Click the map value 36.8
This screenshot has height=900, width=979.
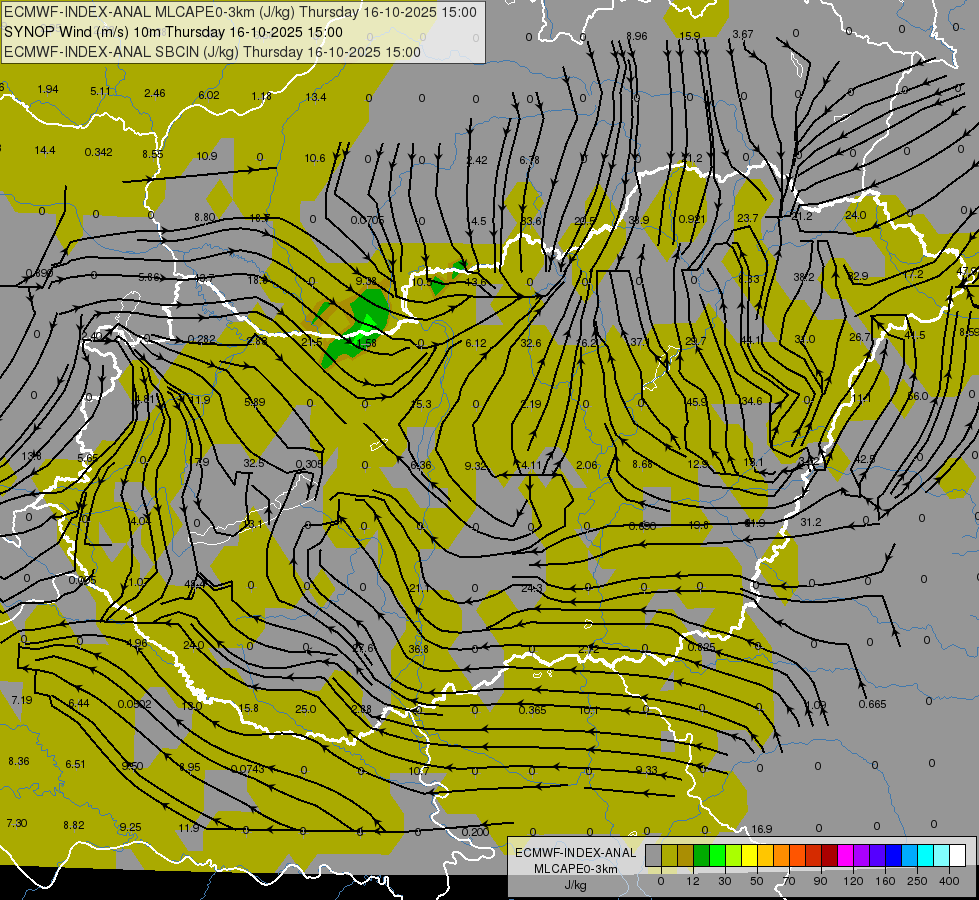pos(418,649)
